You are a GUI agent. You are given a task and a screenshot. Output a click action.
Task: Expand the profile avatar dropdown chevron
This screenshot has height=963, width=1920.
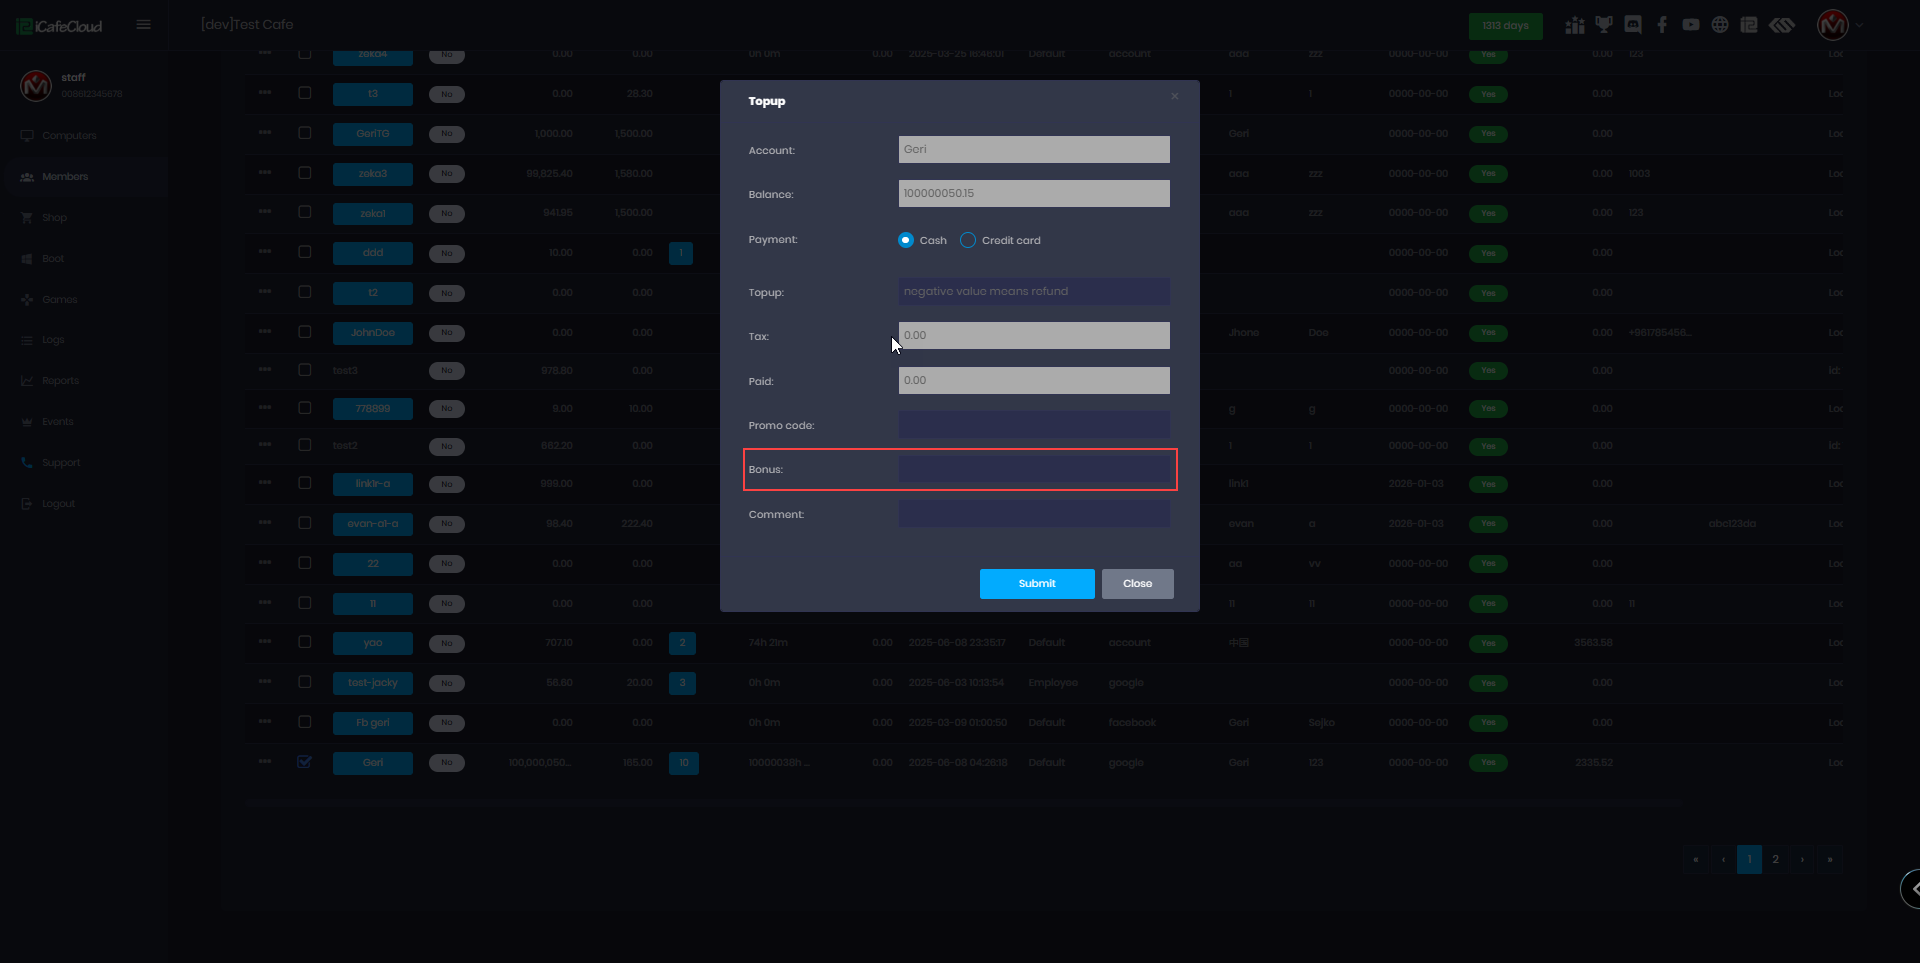coord(1860,26)
